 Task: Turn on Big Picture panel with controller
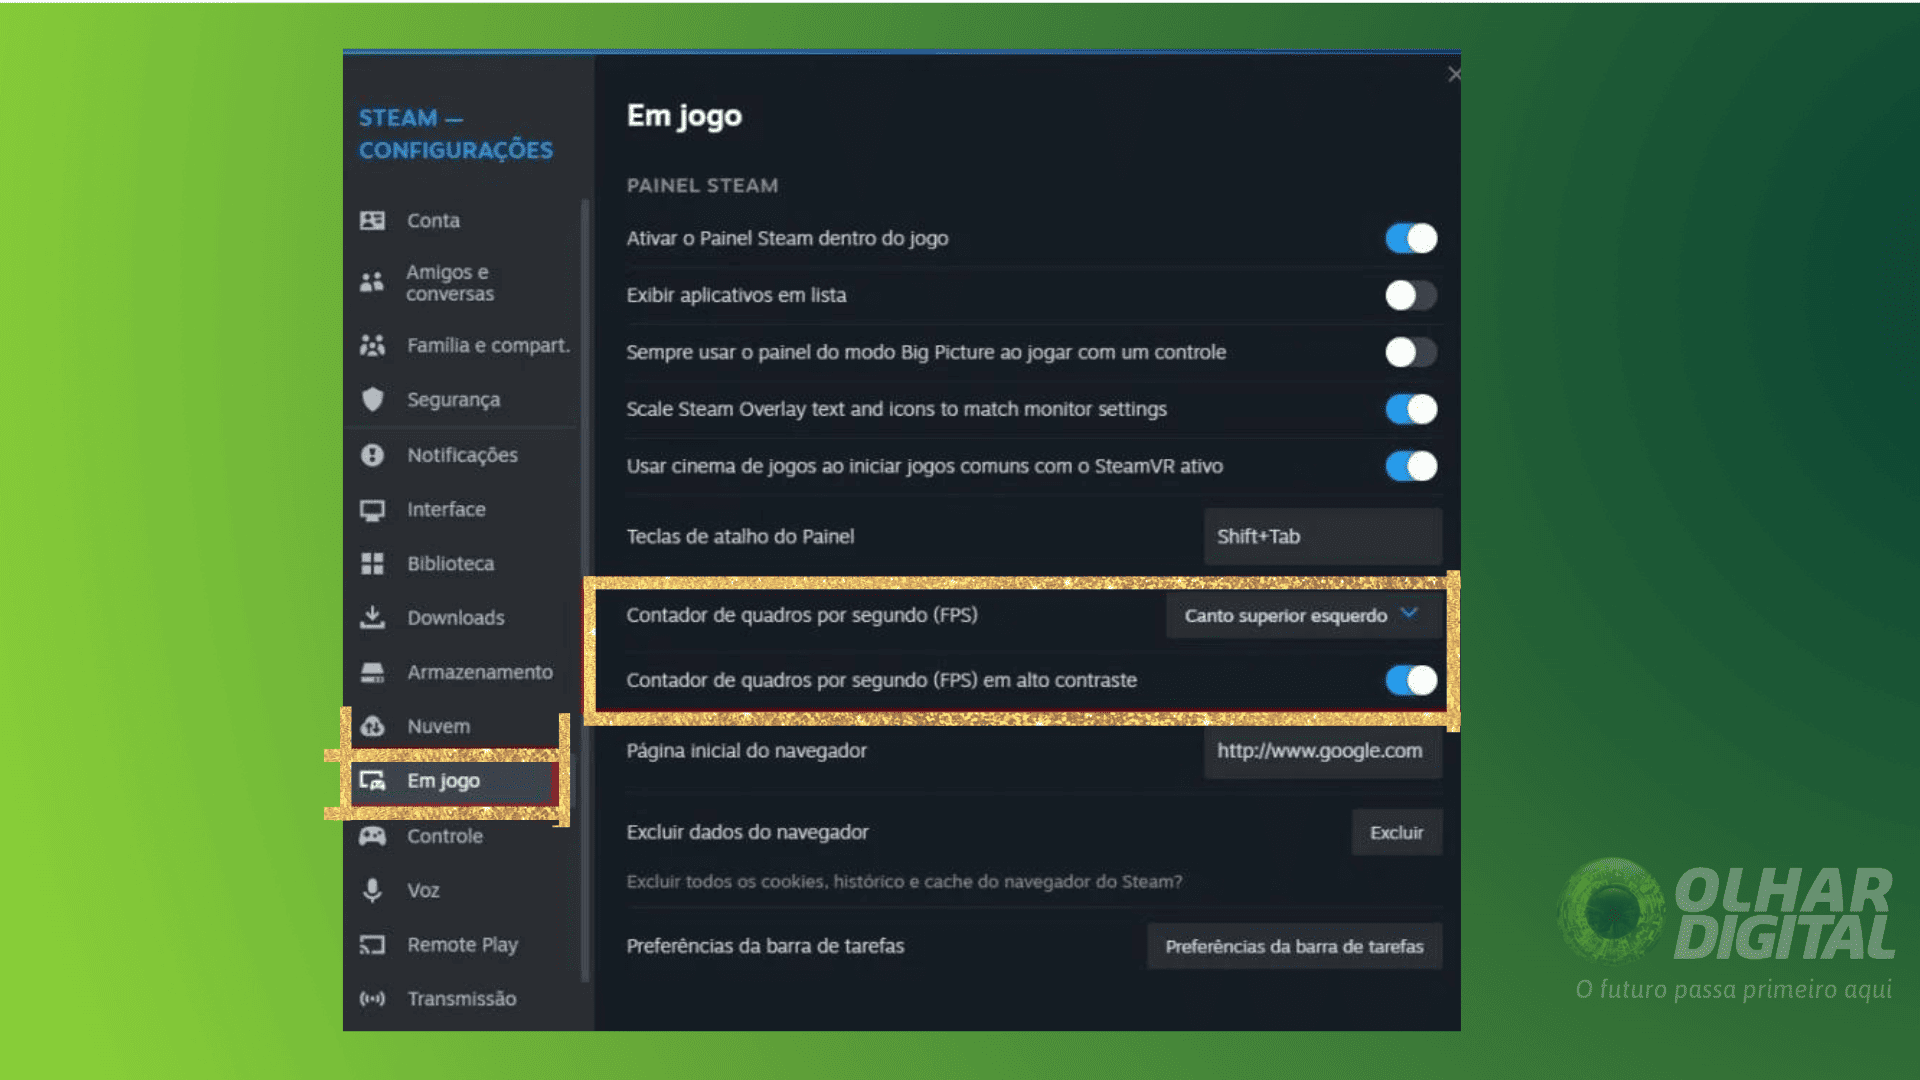pos(1411,352)
